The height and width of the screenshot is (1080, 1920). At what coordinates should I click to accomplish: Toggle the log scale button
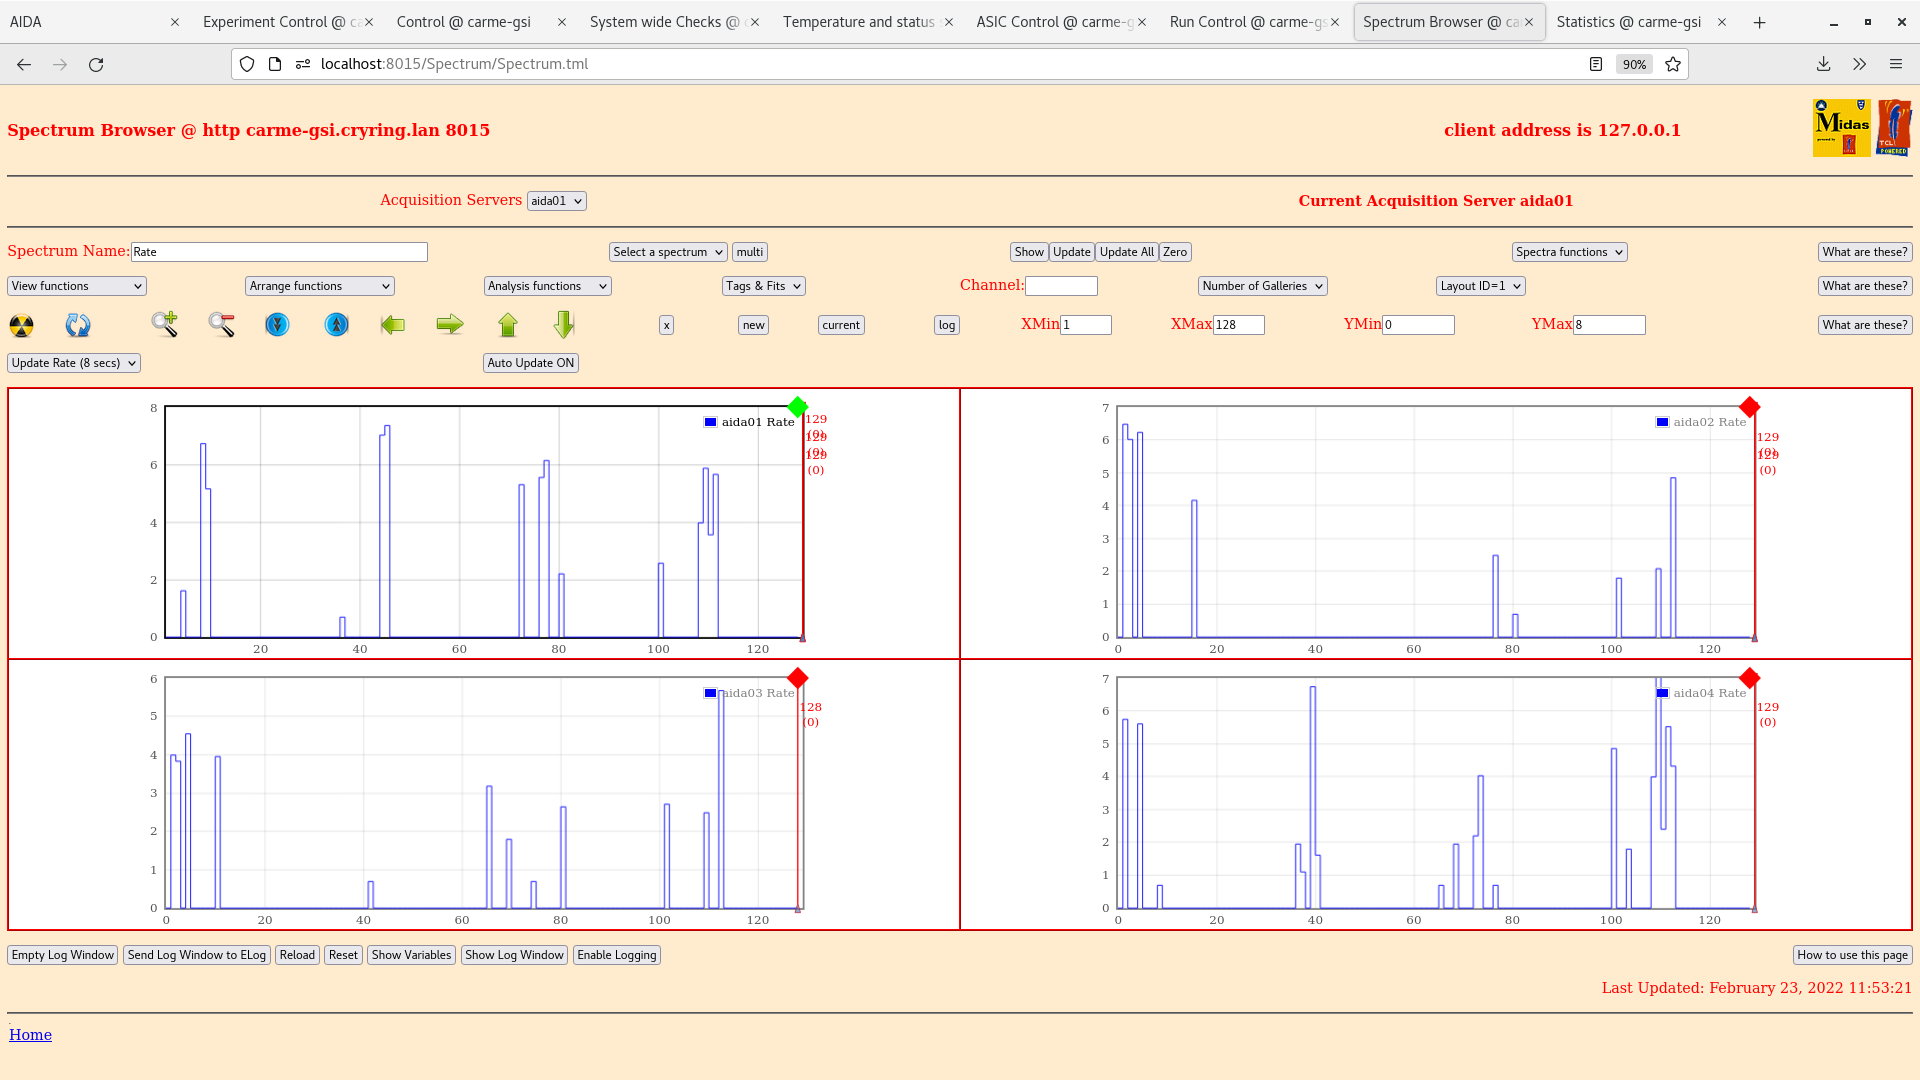tap(947, 325)
